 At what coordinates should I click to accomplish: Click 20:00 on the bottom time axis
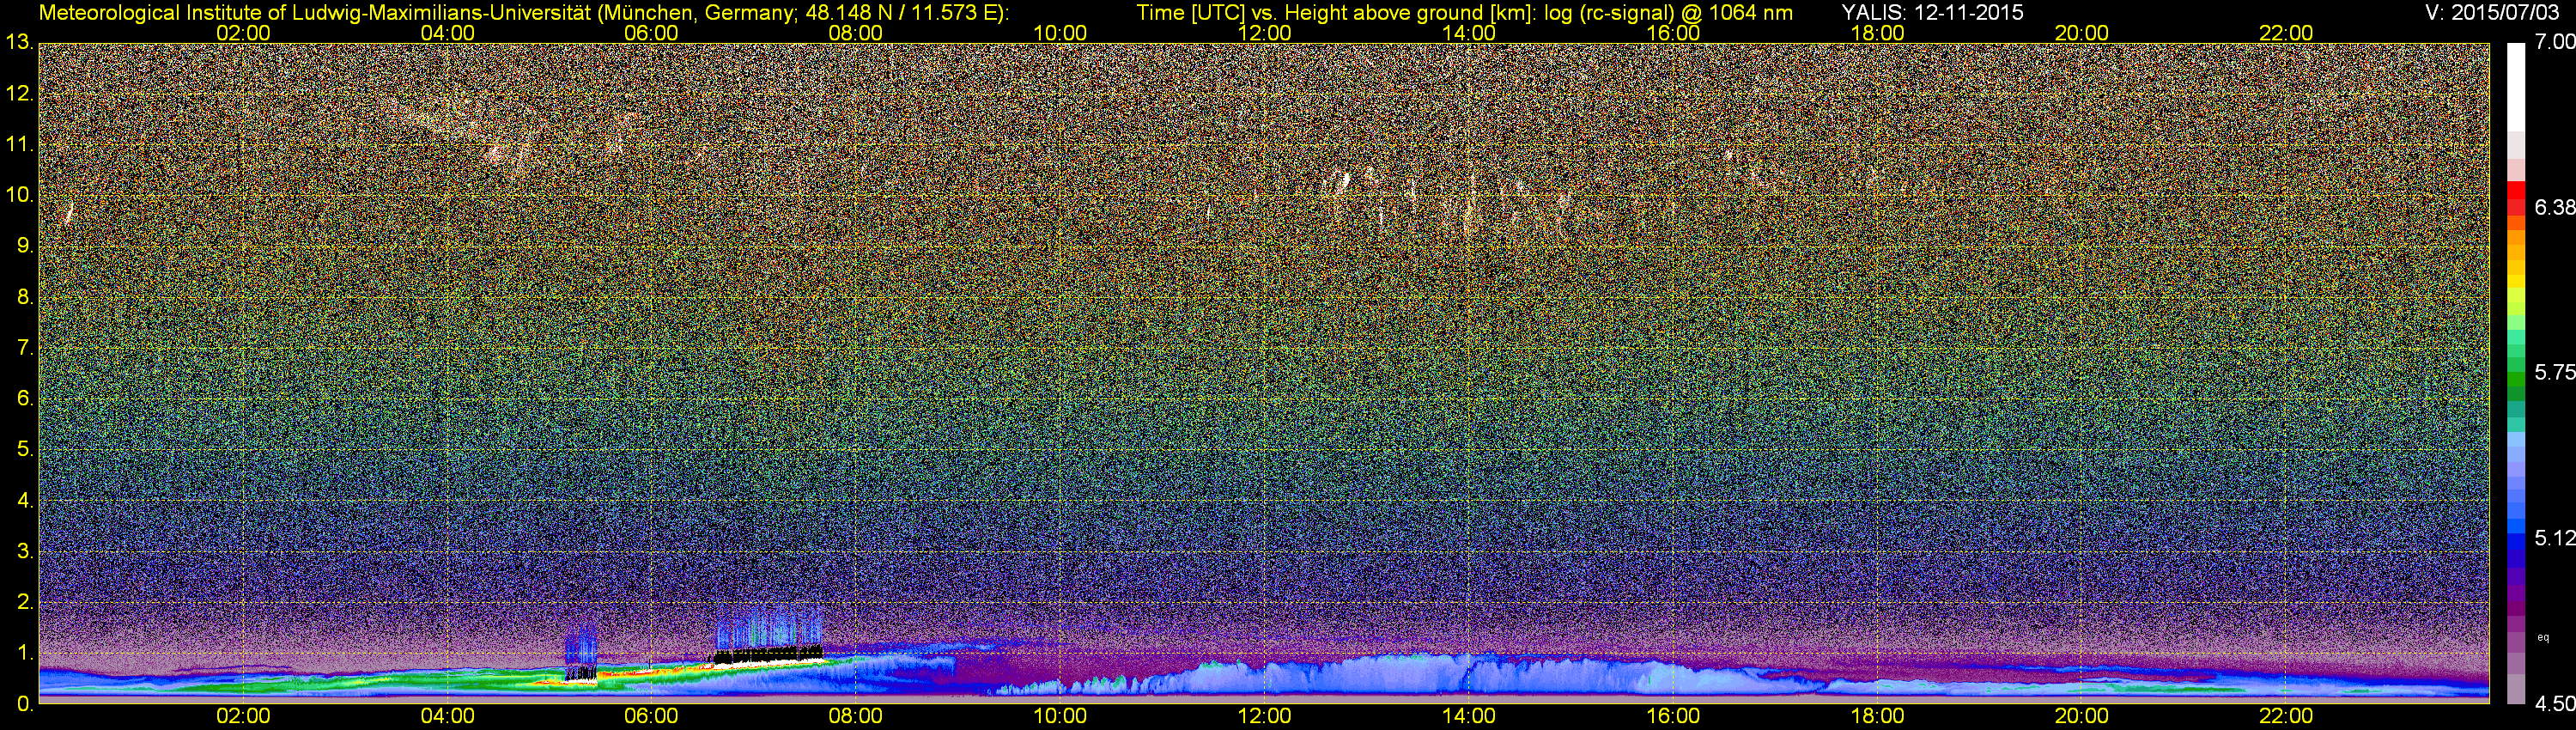pos(2082,717)
